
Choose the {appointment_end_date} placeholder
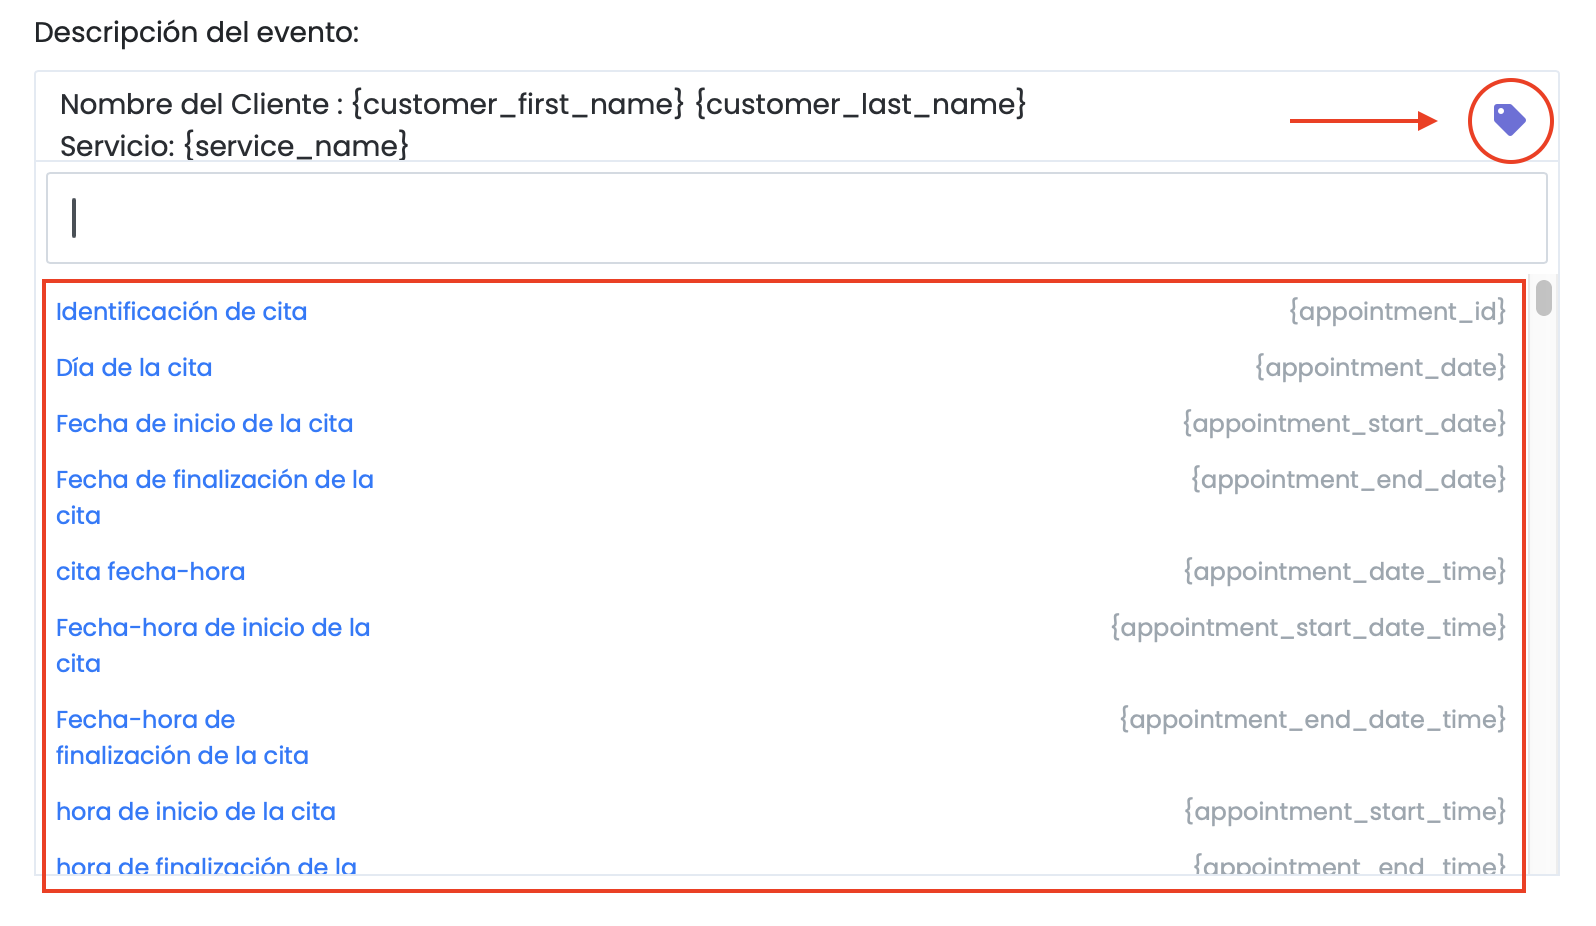(x=1347, y=480)
